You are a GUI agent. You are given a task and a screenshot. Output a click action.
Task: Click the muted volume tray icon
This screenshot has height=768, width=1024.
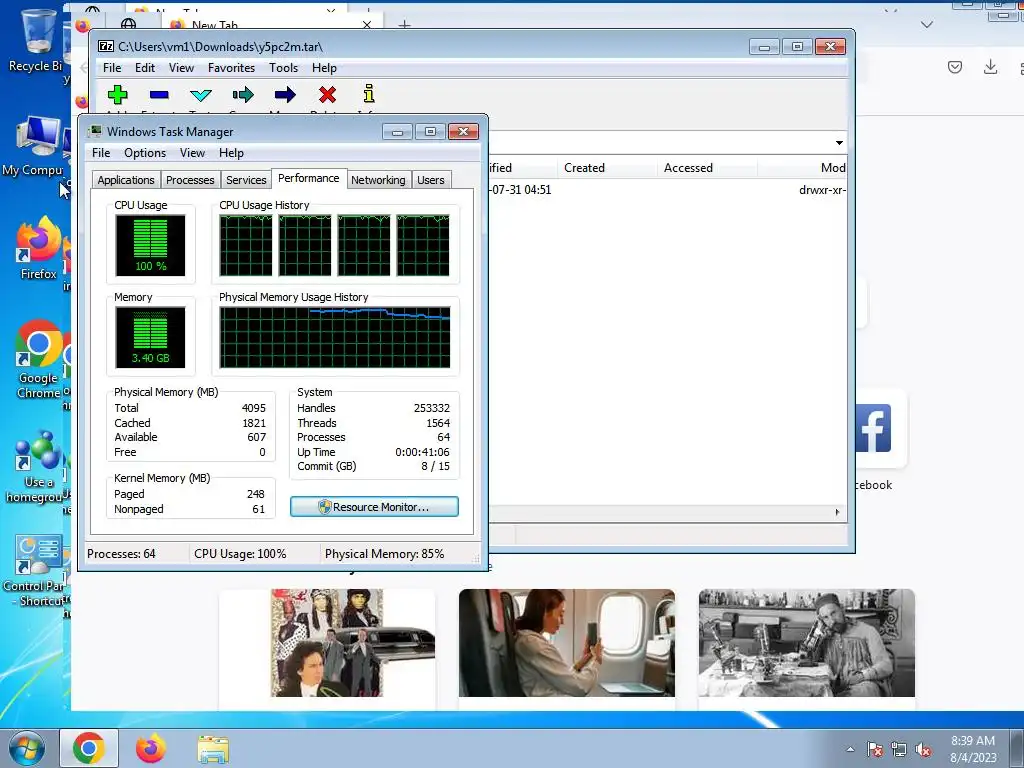pyautogui.click(x=923, y=749)
